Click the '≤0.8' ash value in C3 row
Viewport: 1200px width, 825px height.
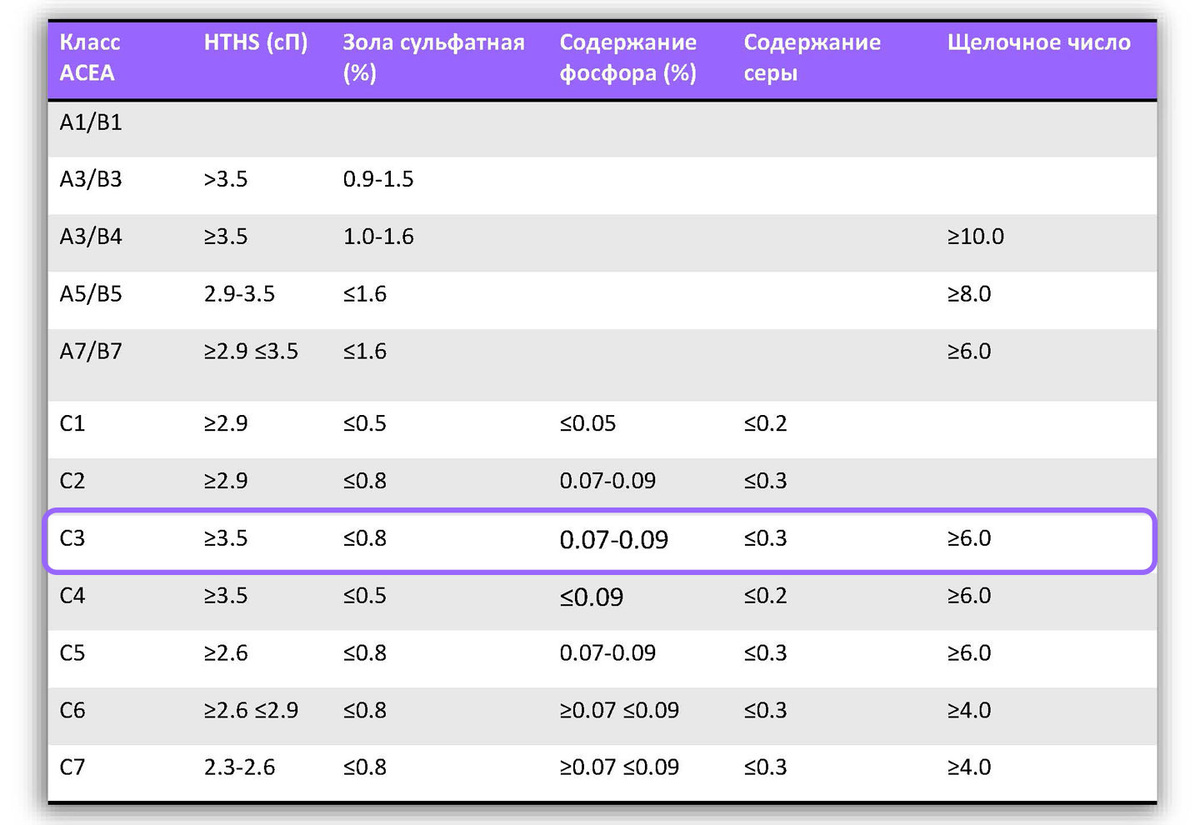click(x=364, y=538)
